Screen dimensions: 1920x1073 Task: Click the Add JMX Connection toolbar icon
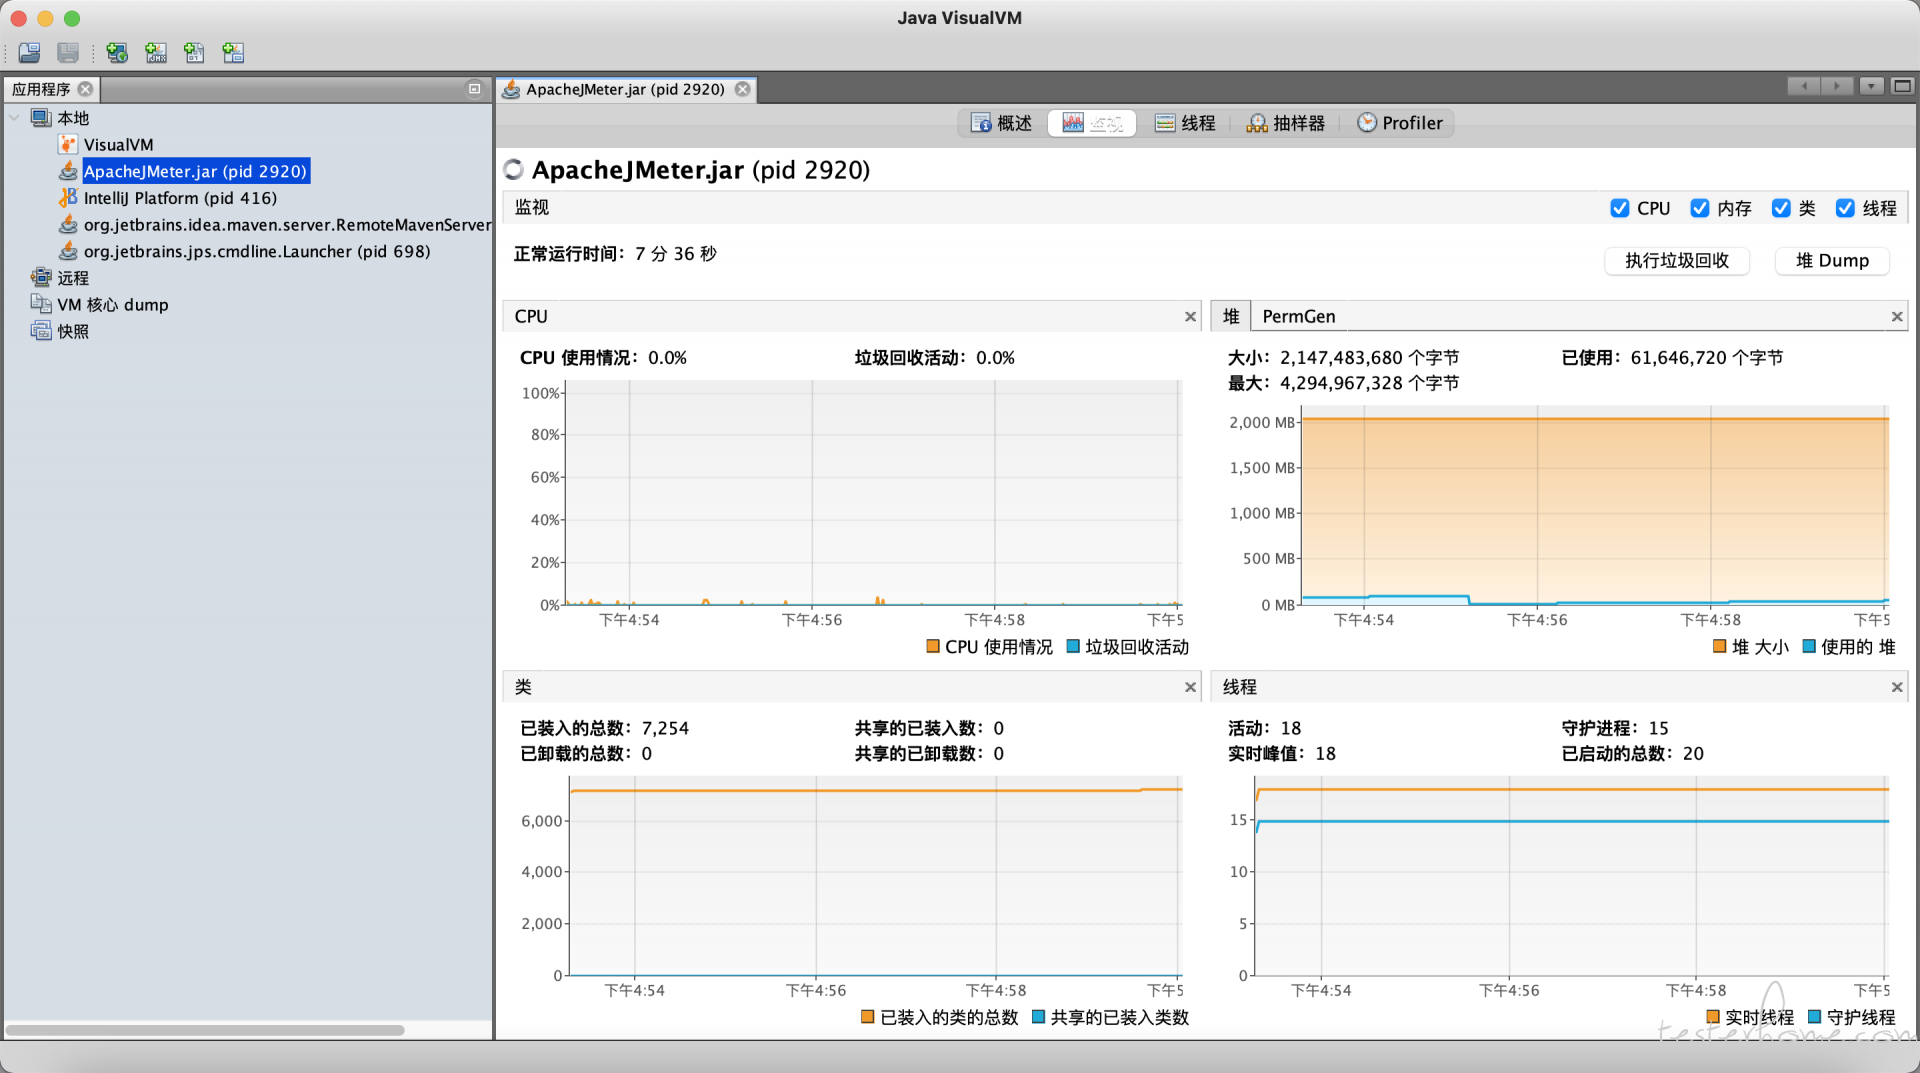(x=156, y=52)
